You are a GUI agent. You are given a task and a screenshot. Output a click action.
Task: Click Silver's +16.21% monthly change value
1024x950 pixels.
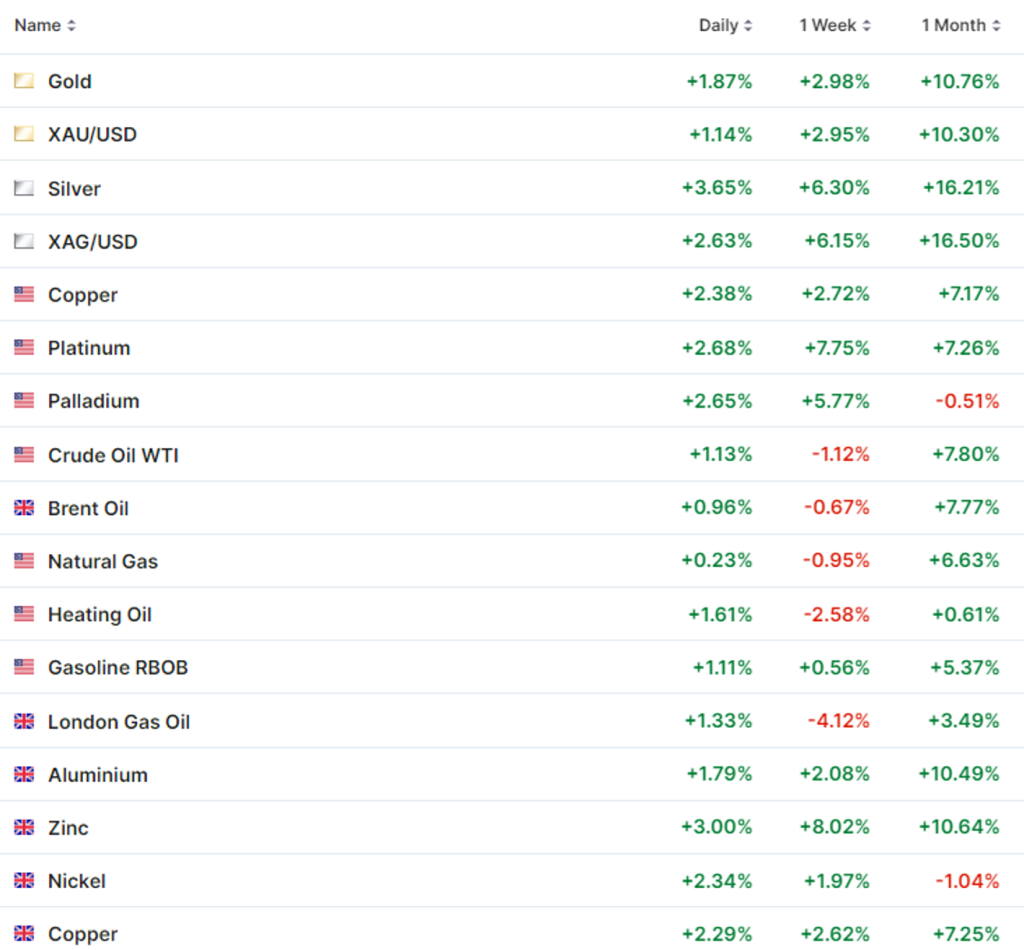click(959, 188)
